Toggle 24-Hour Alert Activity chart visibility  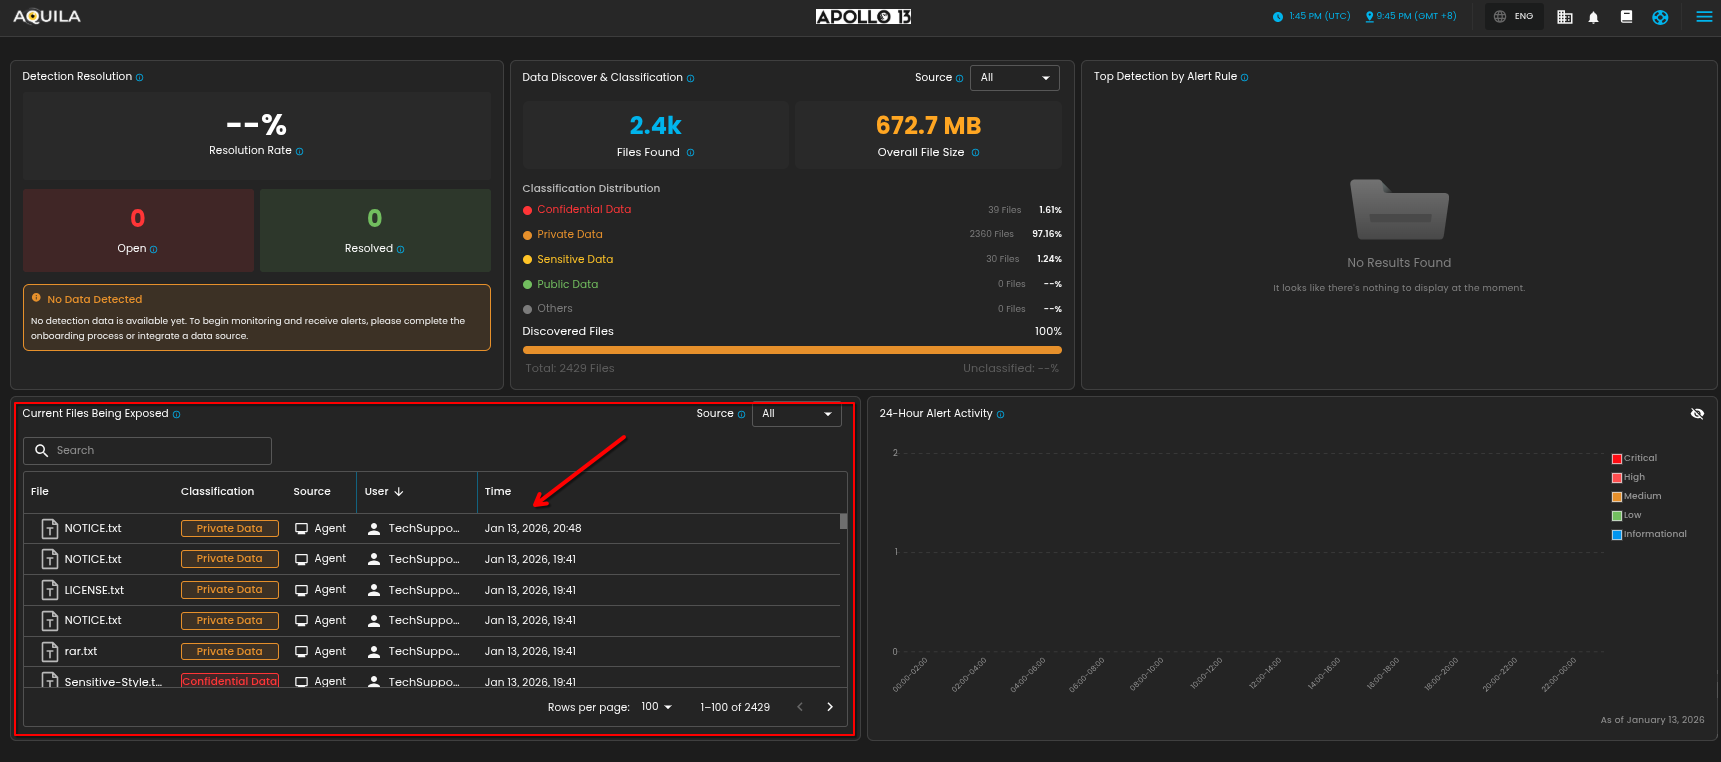(1697, 414)
